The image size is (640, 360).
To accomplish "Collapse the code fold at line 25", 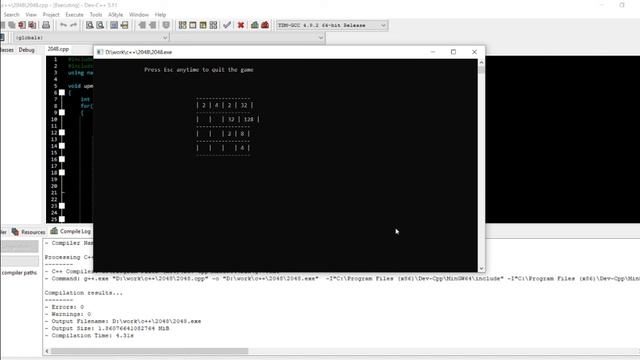I will click(x=62, y=219).
